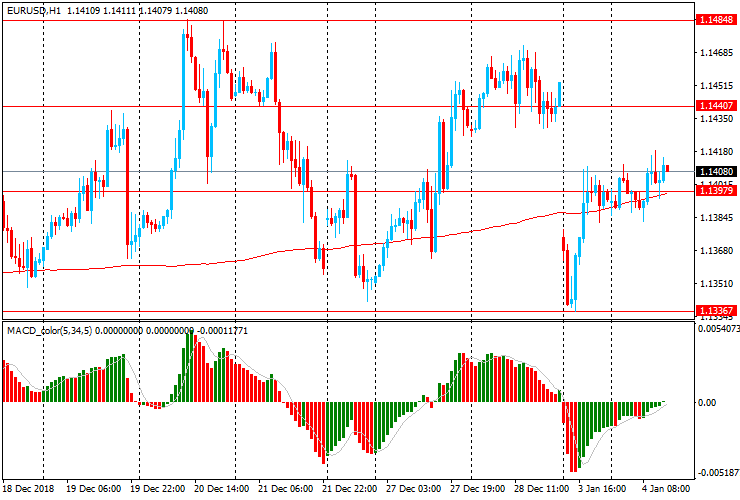Image resolution: width=740 pixels, height=500 pixels.
Task: Click the 18 Dec 2018 date label
Action: click(x=29, y=491)
